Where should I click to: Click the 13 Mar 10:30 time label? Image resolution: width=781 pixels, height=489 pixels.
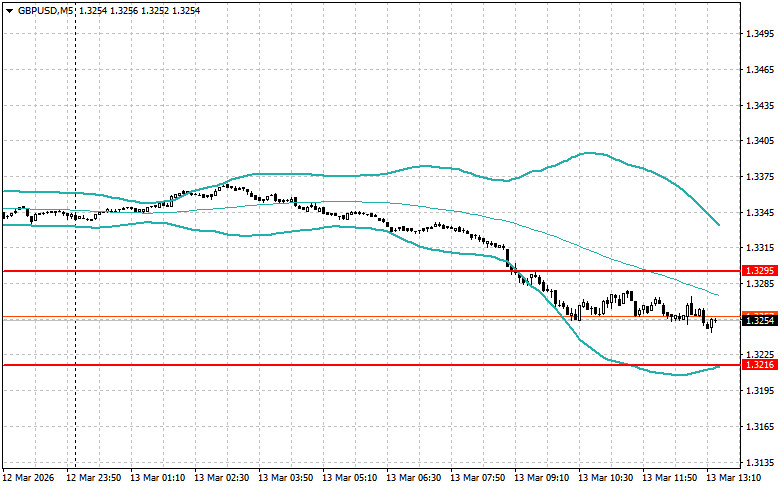pyautogui.click(x=605, y=478)
